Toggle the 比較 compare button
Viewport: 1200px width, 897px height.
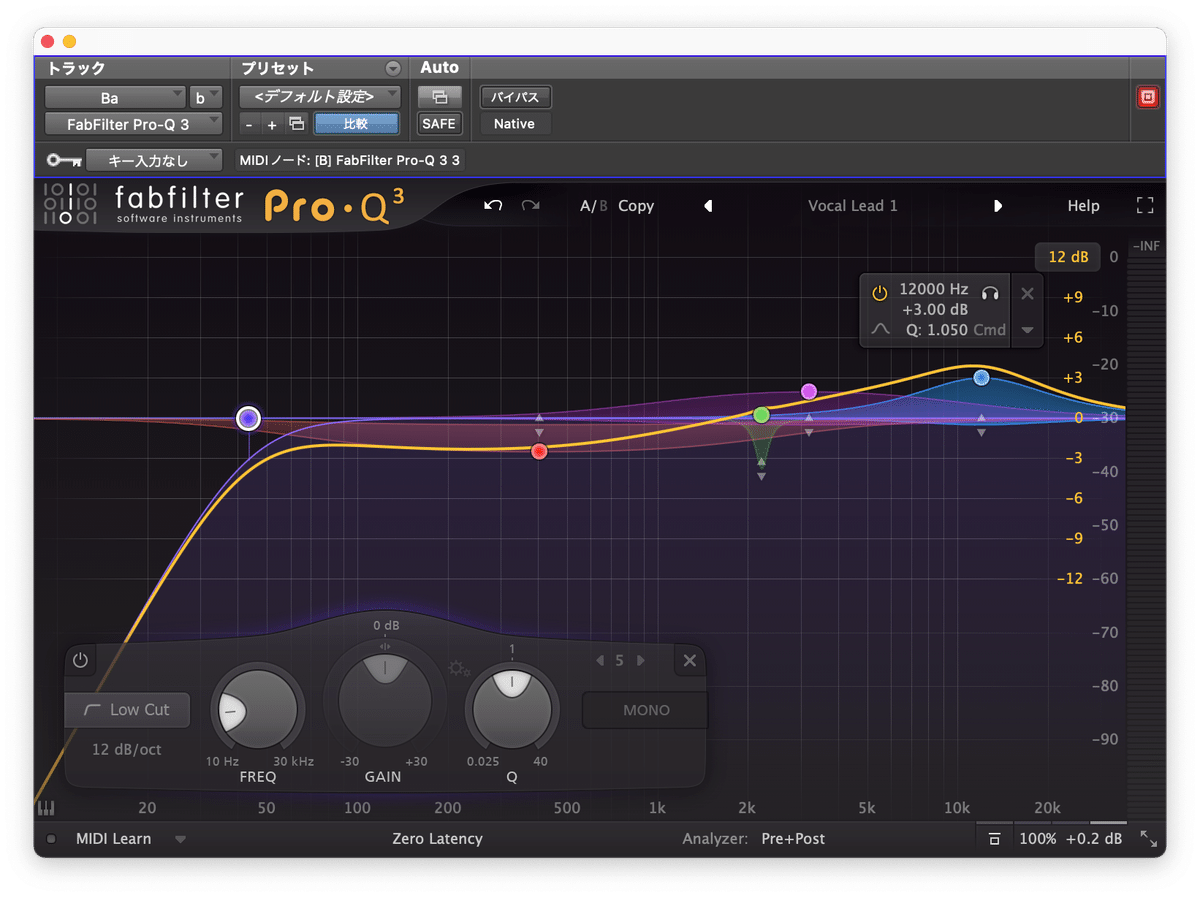pyautogui.click(x=356, y=124)
